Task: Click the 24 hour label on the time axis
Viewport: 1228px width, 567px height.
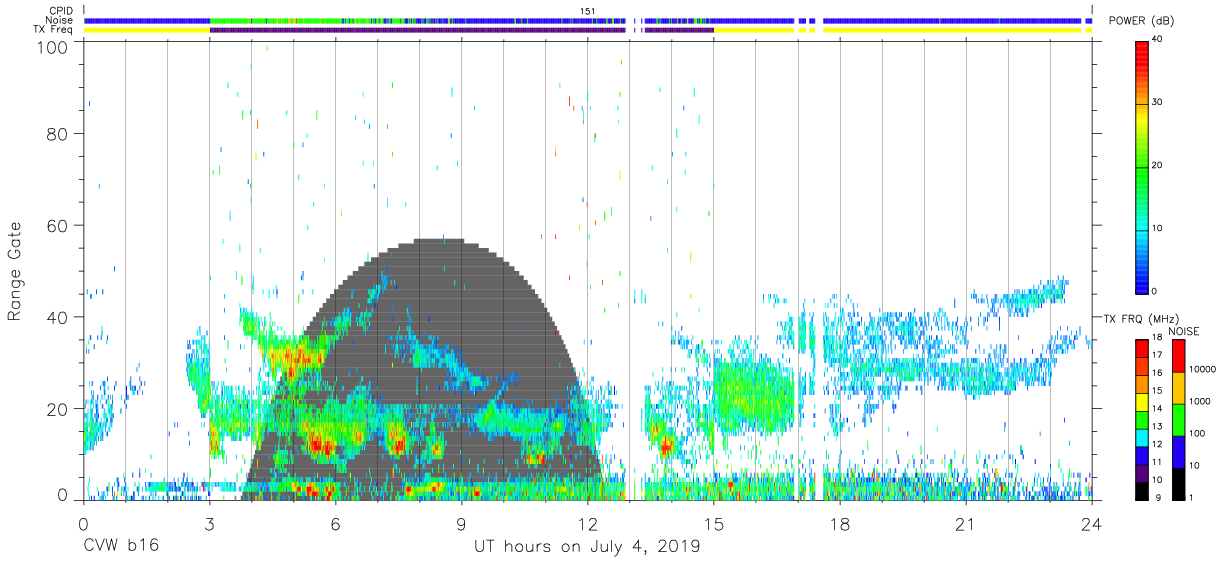Action: click(x=1092, y=524)
